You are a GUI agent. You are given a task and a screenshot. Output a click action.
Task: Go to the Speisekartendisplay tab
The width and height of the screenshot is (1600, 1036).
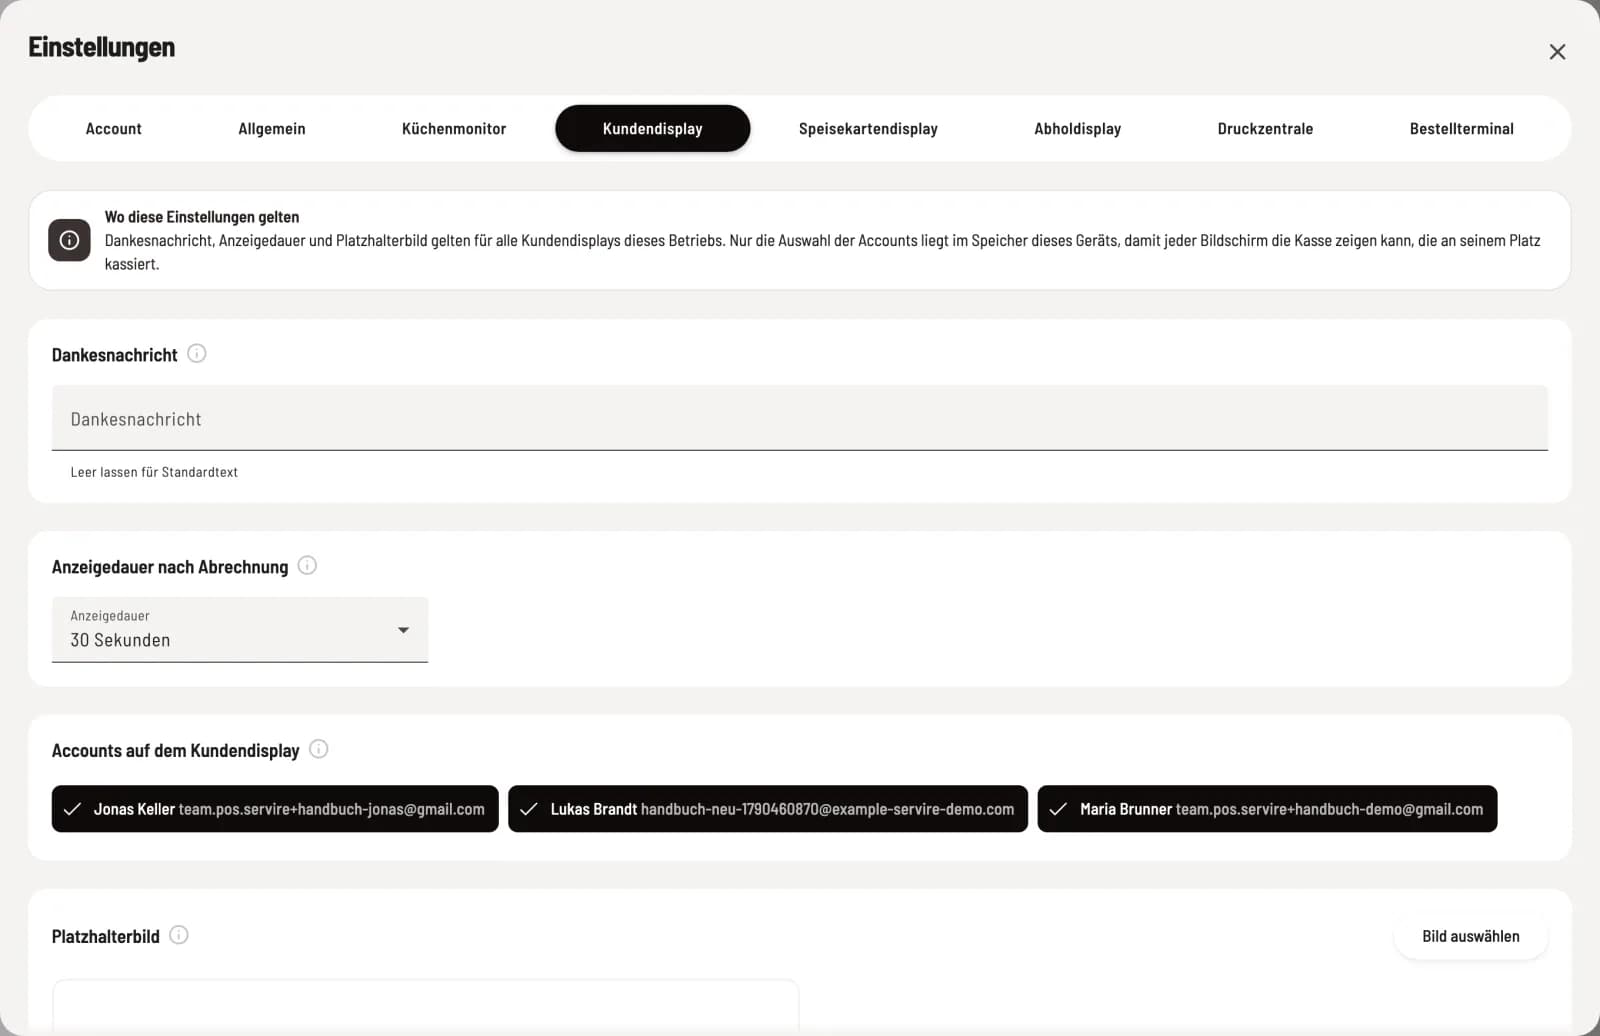point(868,129)
